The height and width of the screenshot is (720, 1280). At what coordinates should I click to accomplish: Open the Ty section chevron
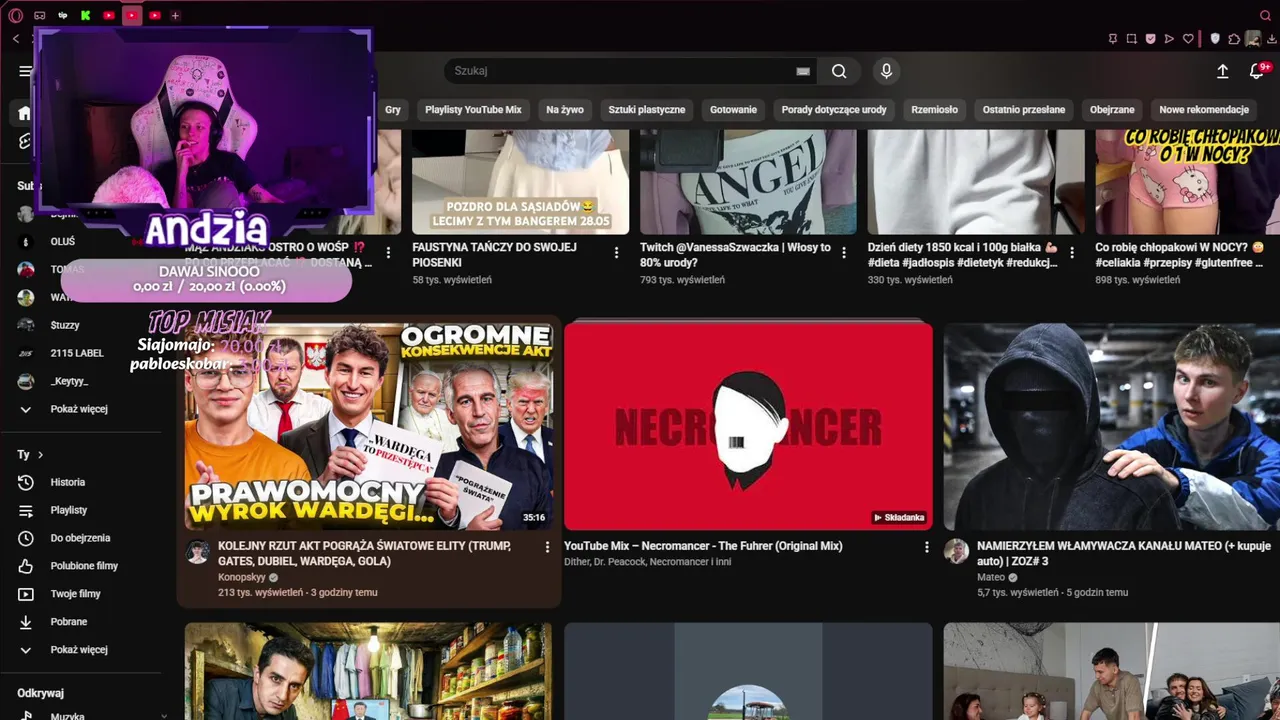40,455
